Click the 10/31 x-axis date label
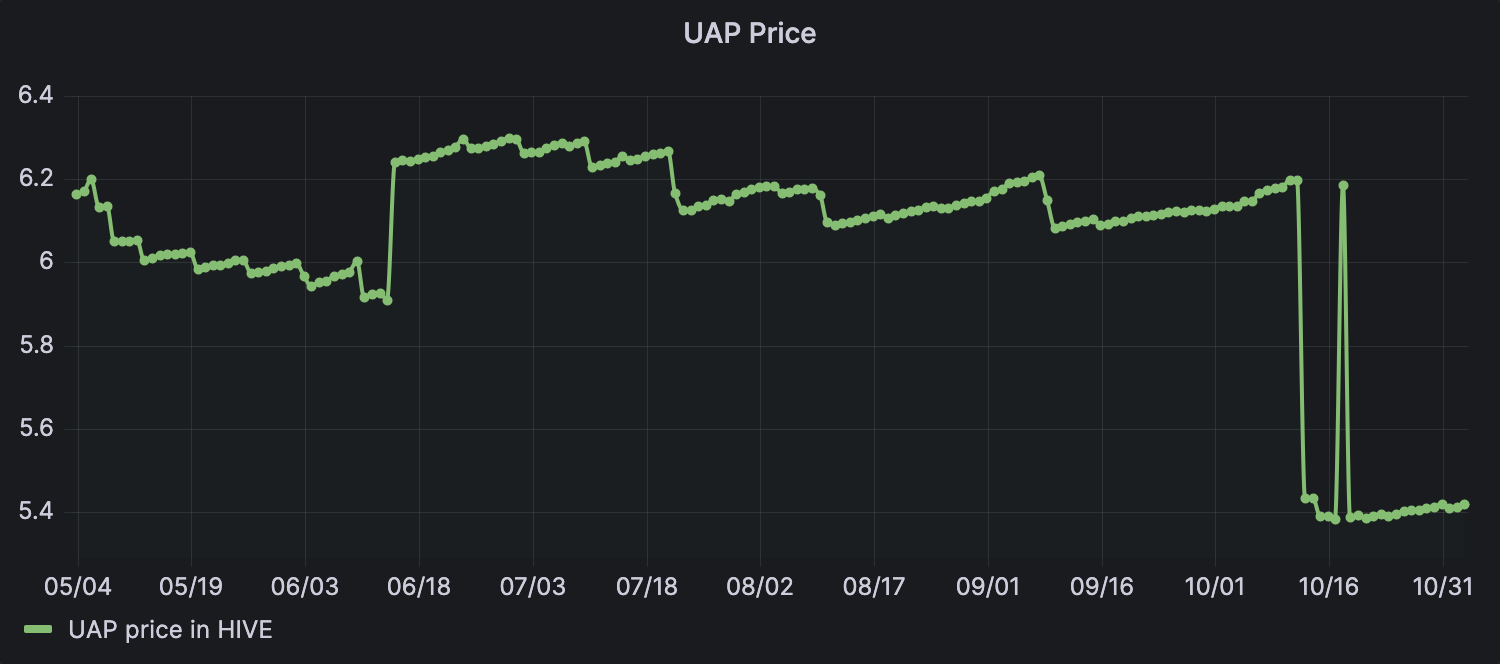This screenshot has height=664, width=1500. [x=1443, y=586]
